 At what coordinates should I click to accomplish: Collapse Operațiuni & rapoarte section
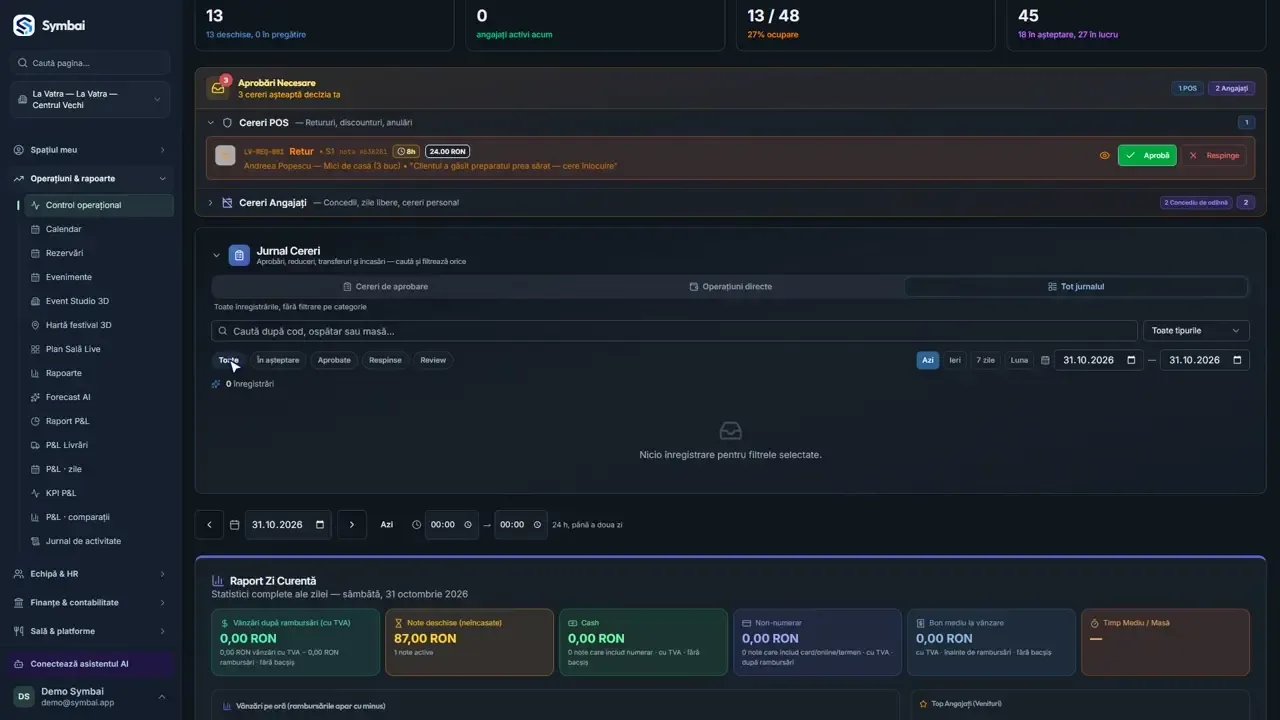(90, 179)
